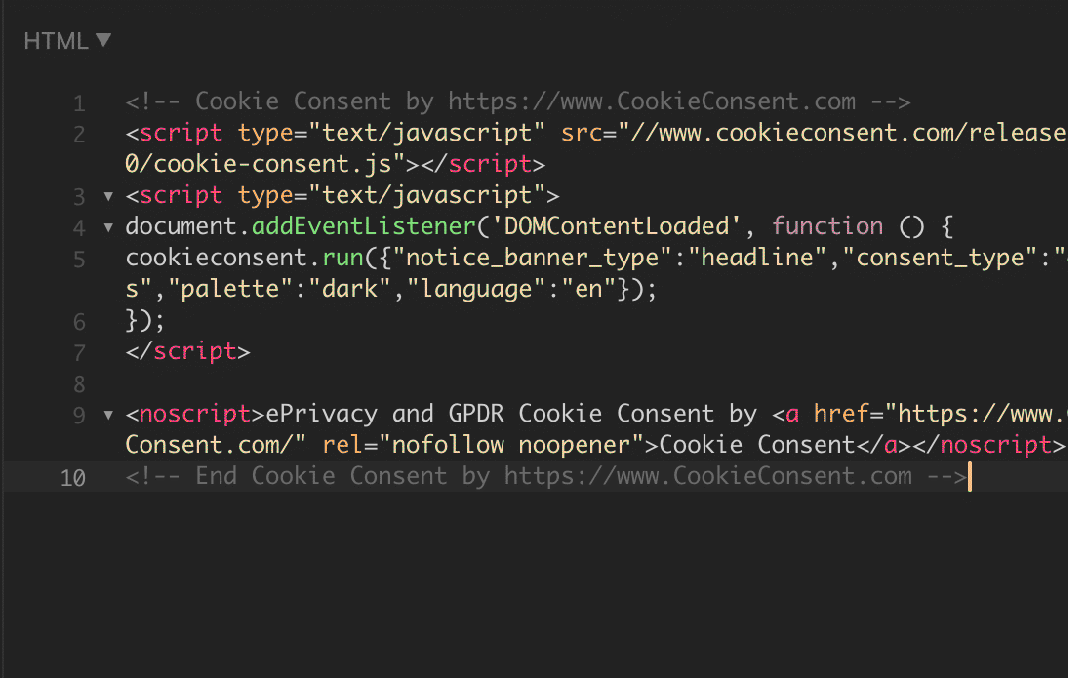This screenshot has width=1068, height=678.
Task: Click 'DOMContentLoaded' string on line 4
Action: [x=615, y=226]
